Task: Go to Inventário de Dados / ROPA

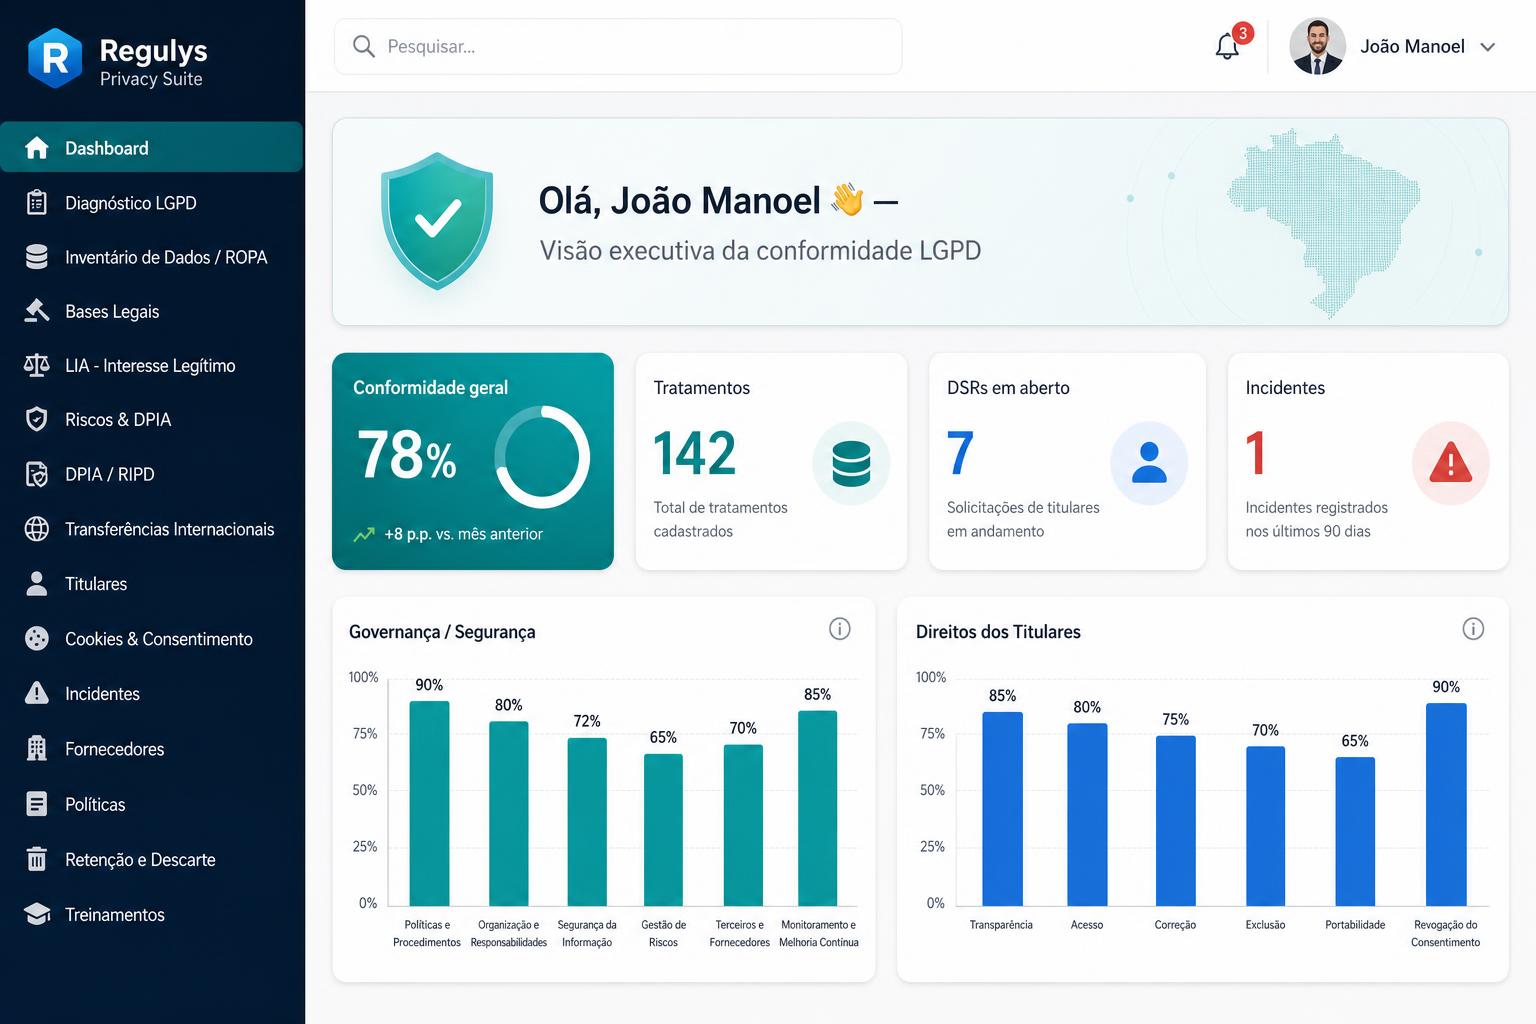Action: pyautogui.click(x=152, y=257)
